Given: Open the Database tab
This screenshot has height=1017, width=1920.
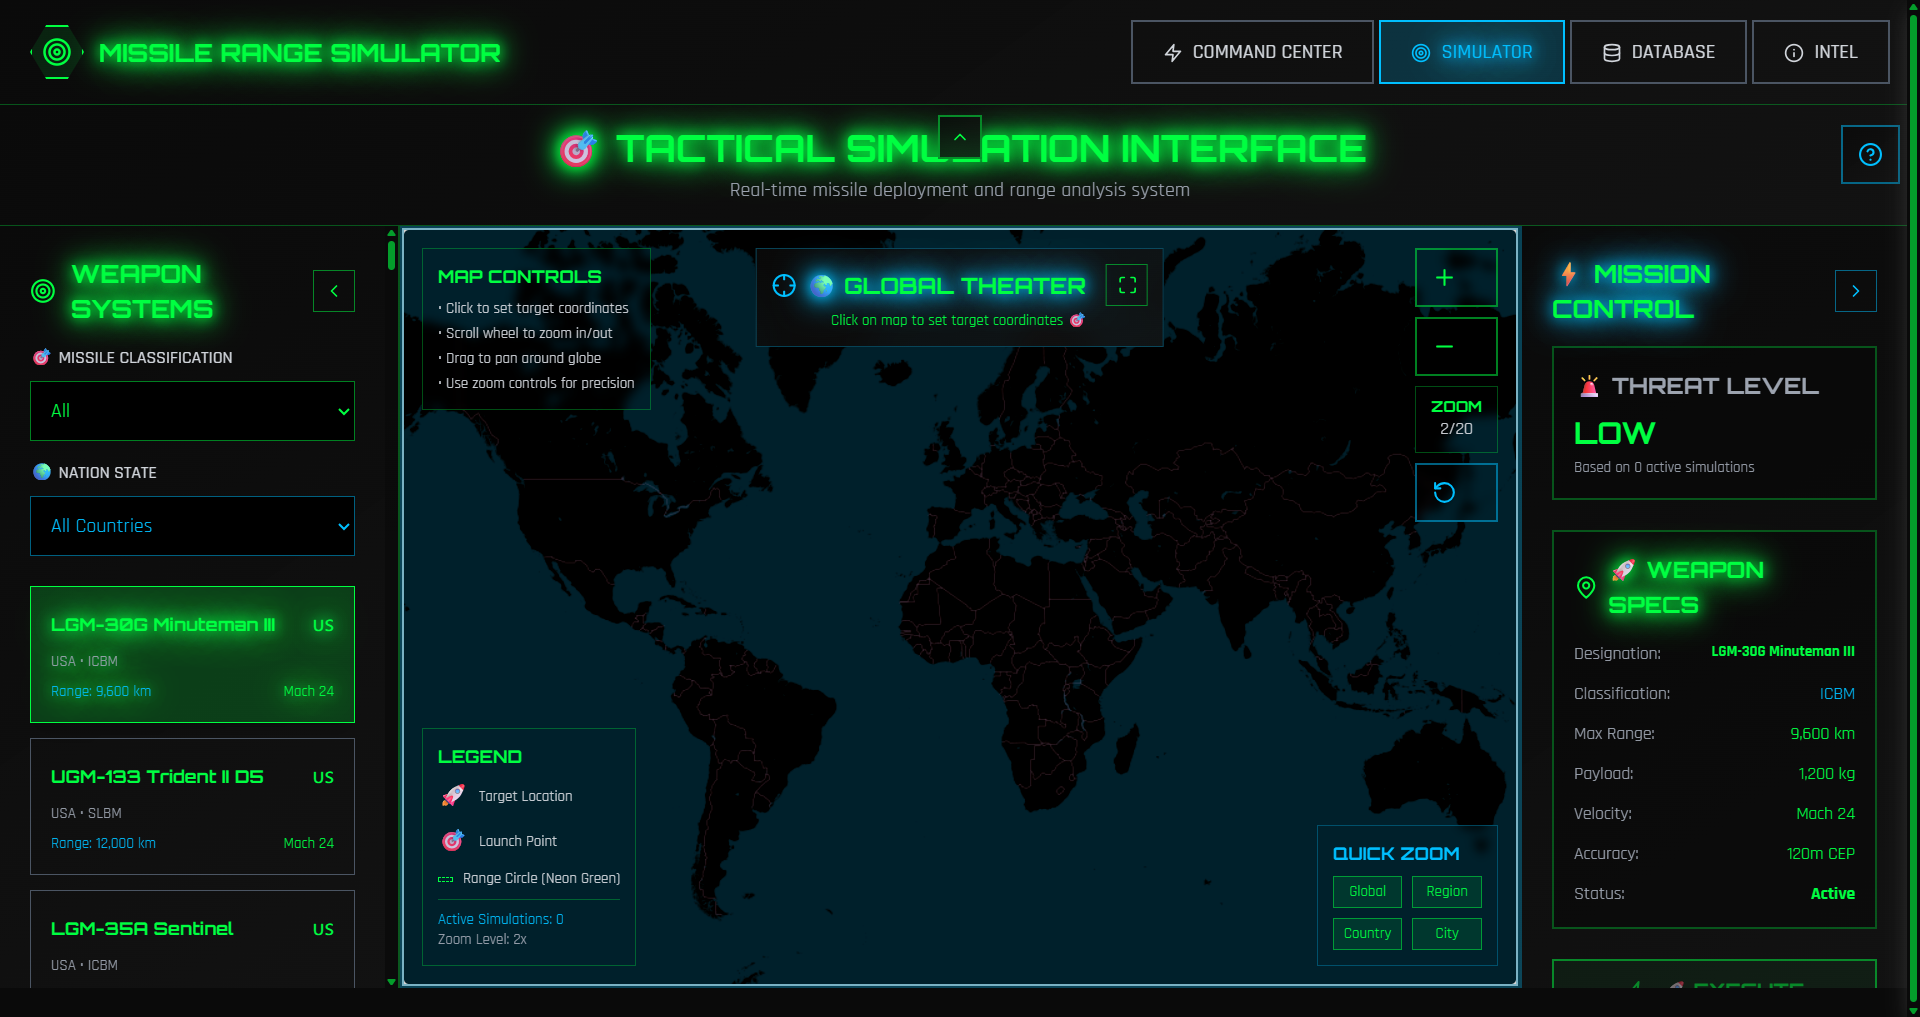Looking at the screenshot, I should pyautogui.click(x=1658, y=52).
